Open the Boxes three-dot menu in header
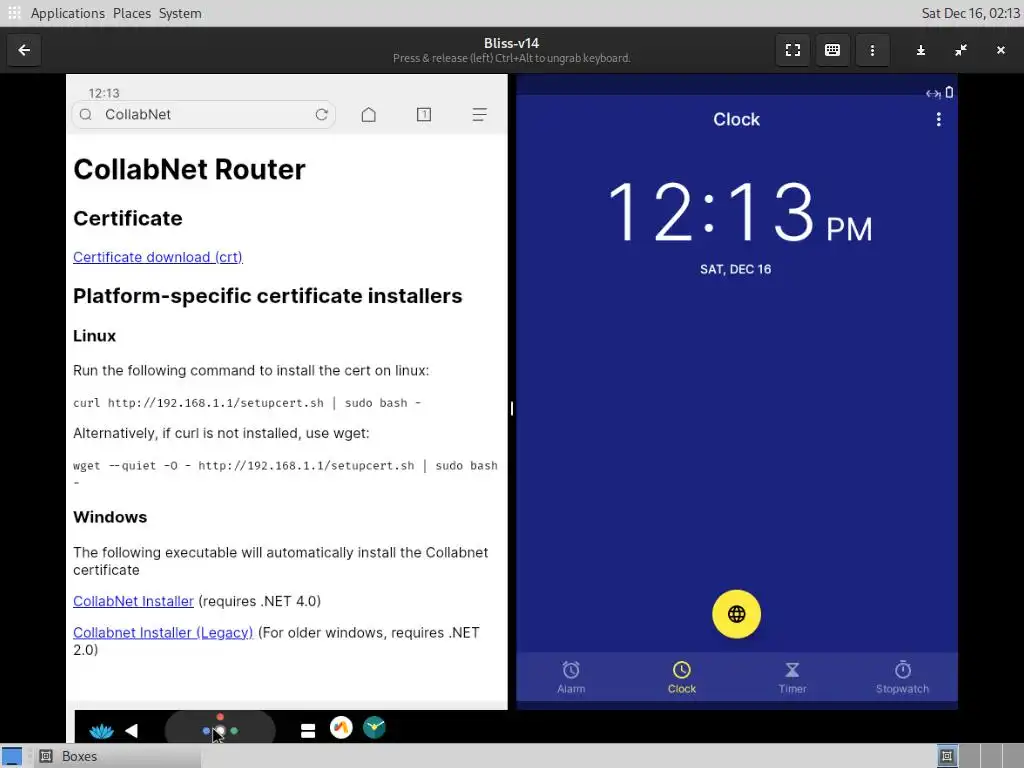Viewport: 1024px width, 768px height. click(872, 50)
